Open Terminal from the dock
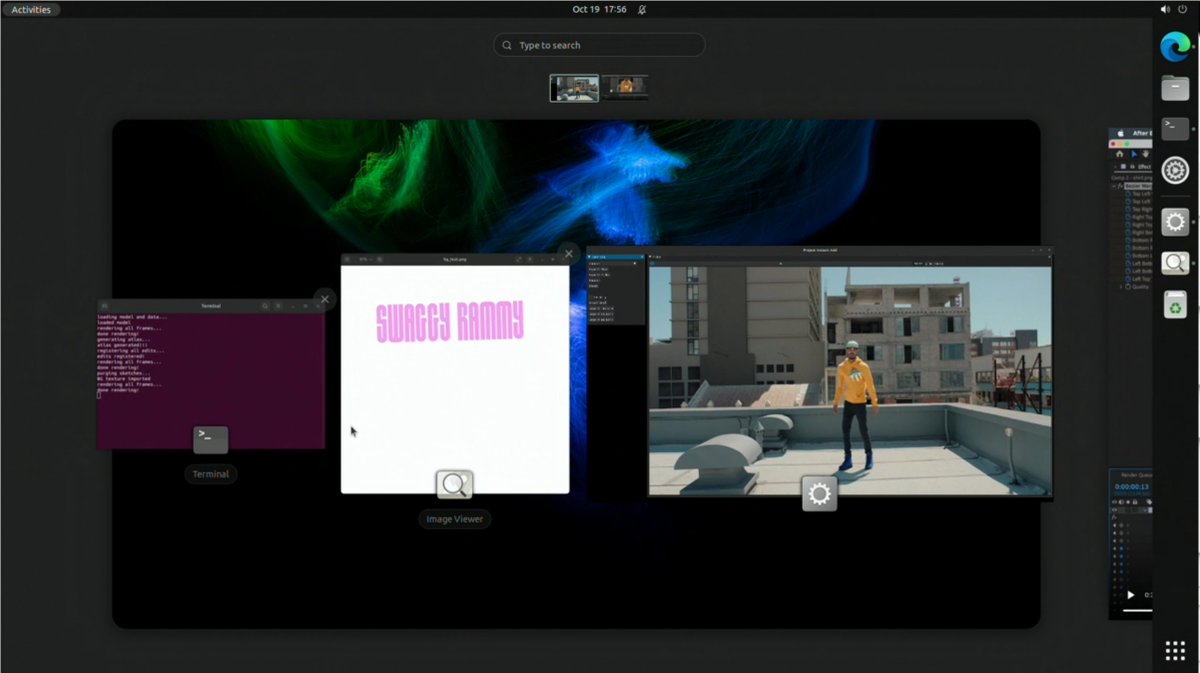 (x=1176, y=128)
